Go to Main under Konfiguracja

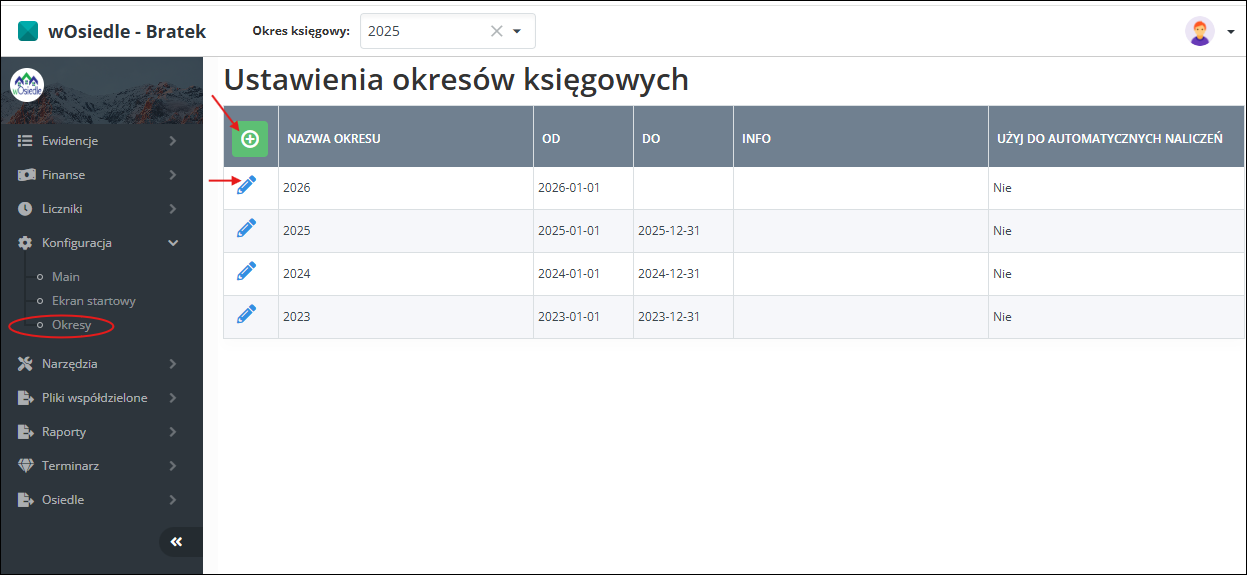coord(66,277)
